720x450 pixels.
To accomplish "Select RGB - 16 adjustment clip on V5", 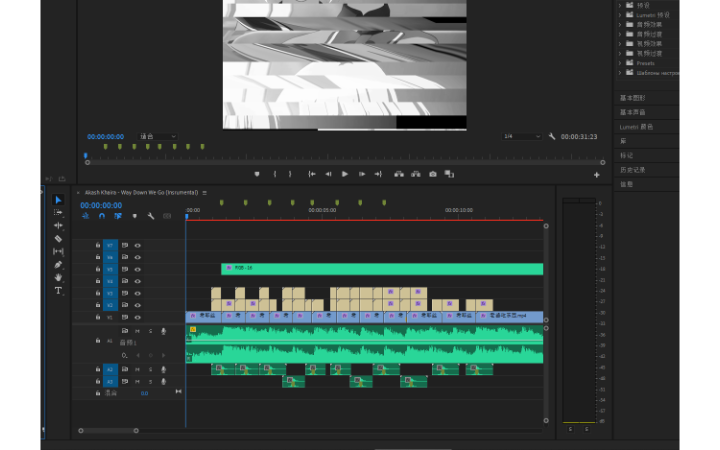I will [382, 269].
